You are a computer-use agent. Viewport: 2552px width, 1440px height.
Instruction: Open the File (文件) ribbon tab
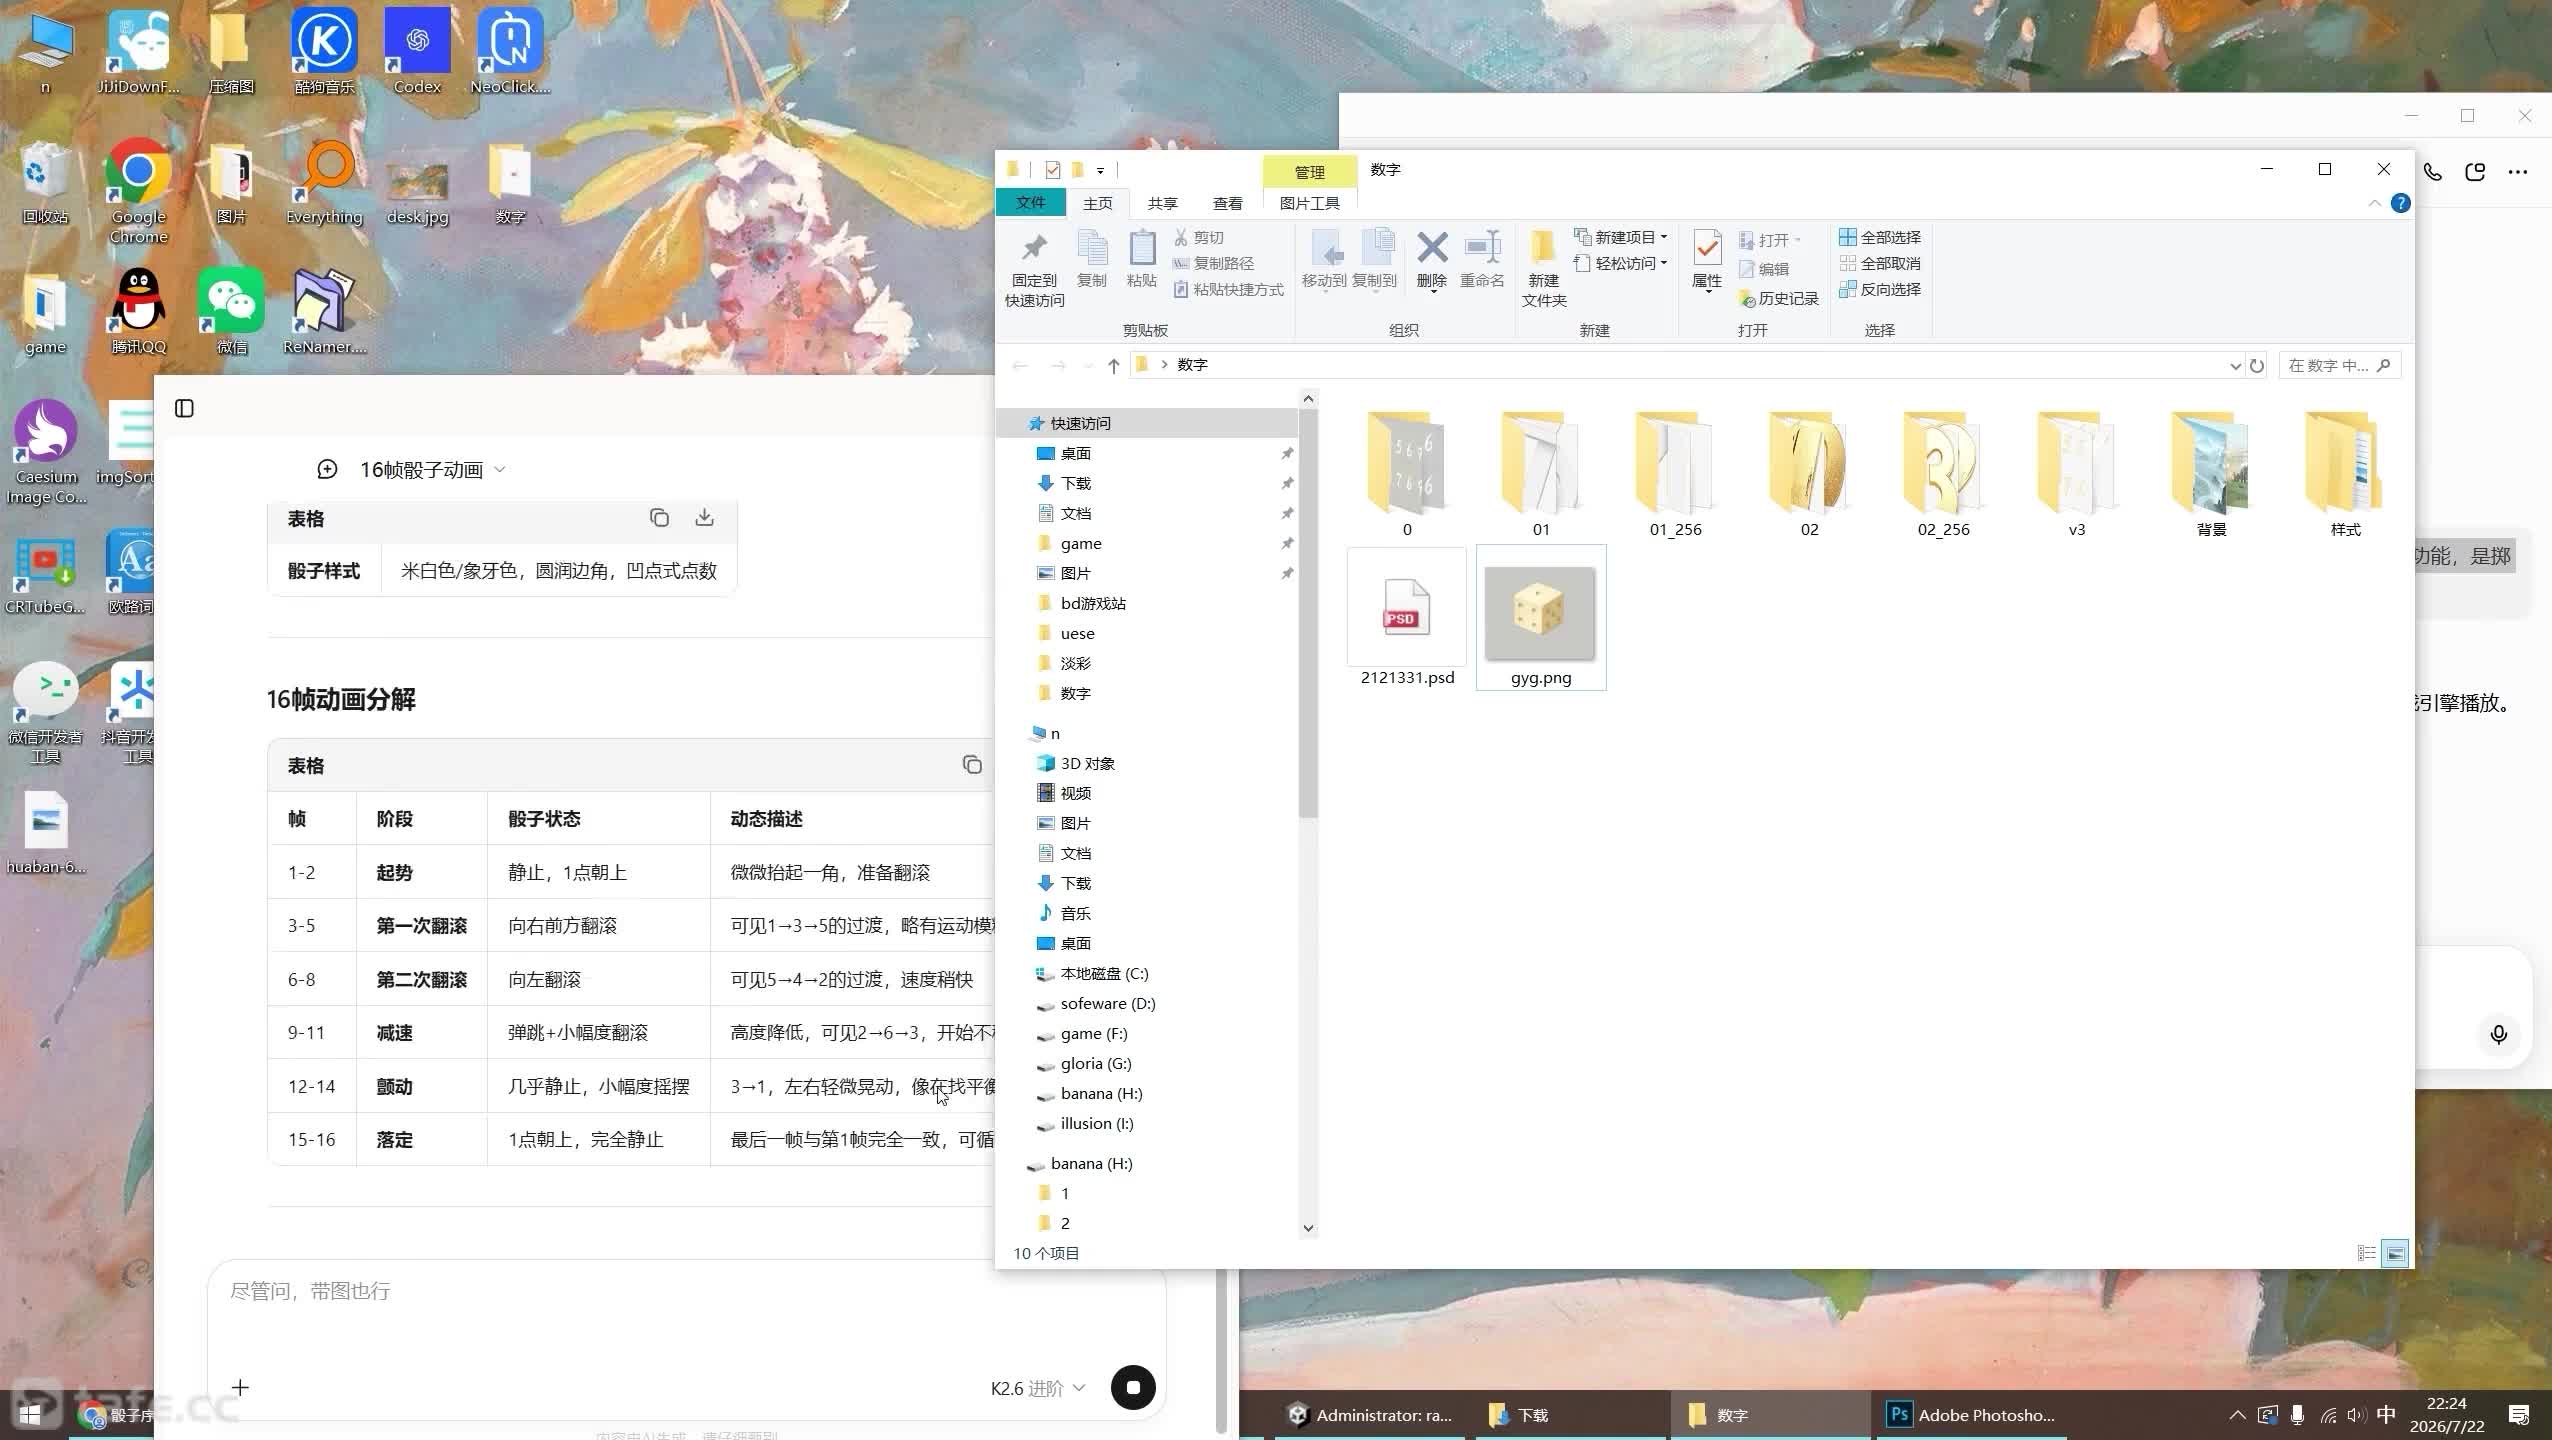[1030, 203]
